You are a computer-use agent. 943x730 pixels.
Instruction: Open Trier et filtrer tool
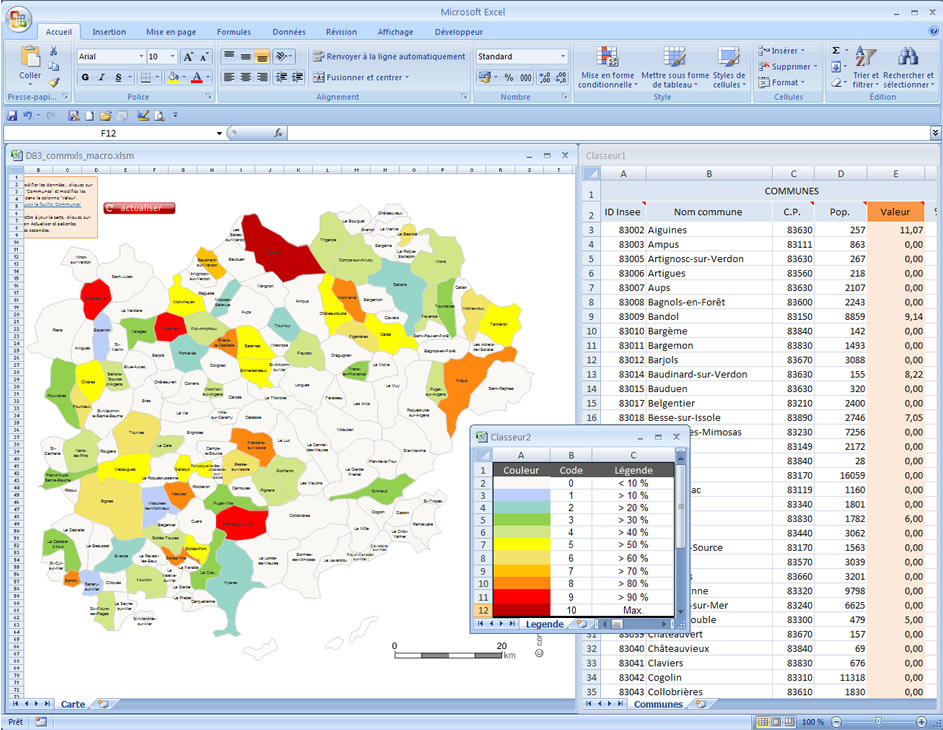click(865, 67)
